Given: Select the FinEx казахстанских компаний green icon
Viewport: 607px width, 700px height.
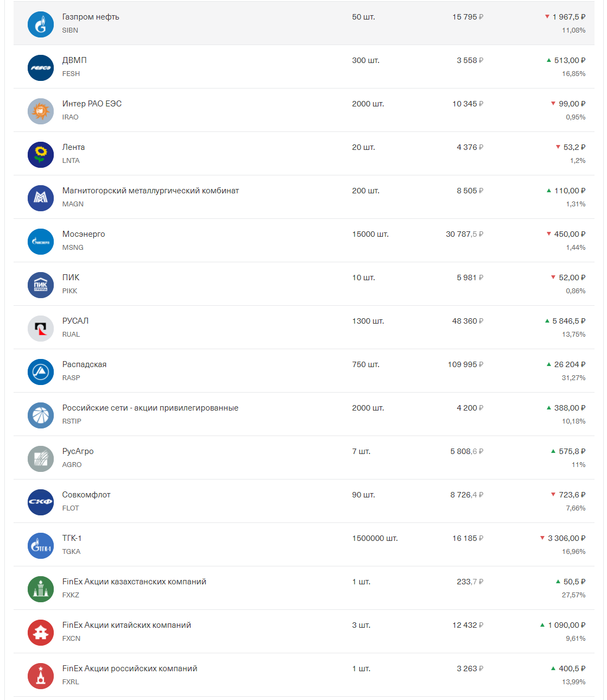Looking at the screenshot, I should point(41,589).
